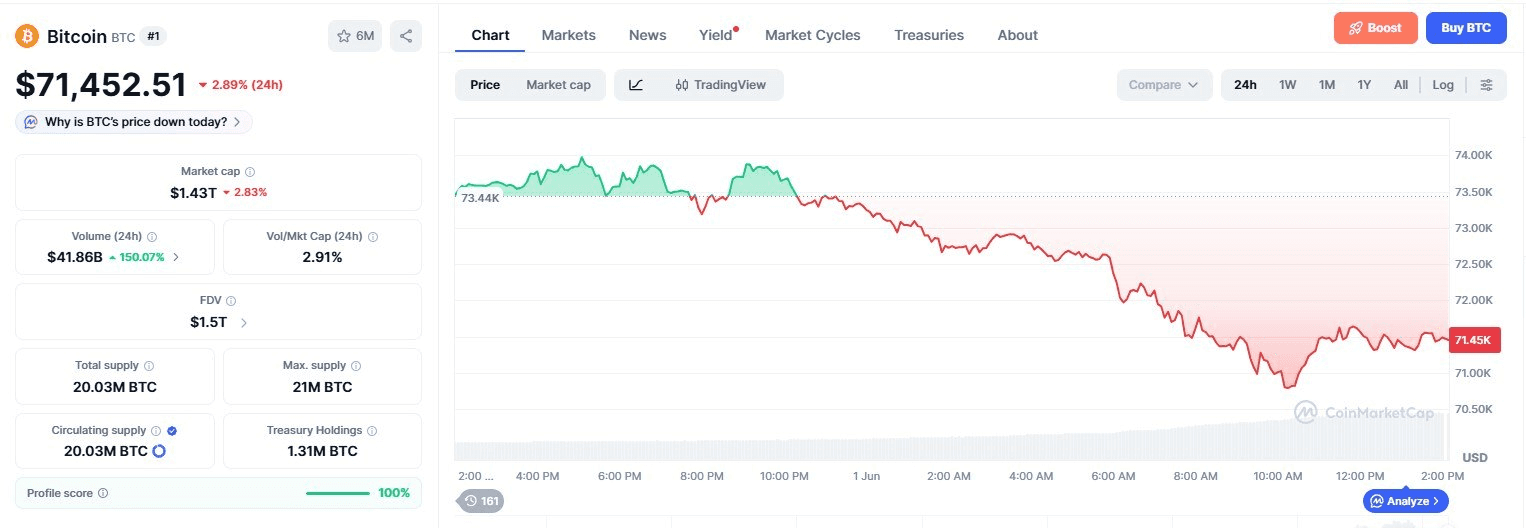The height and width of the screenshot is (528, 1526).
Task: Click Market cap info icon
Action: coord(250,172)
